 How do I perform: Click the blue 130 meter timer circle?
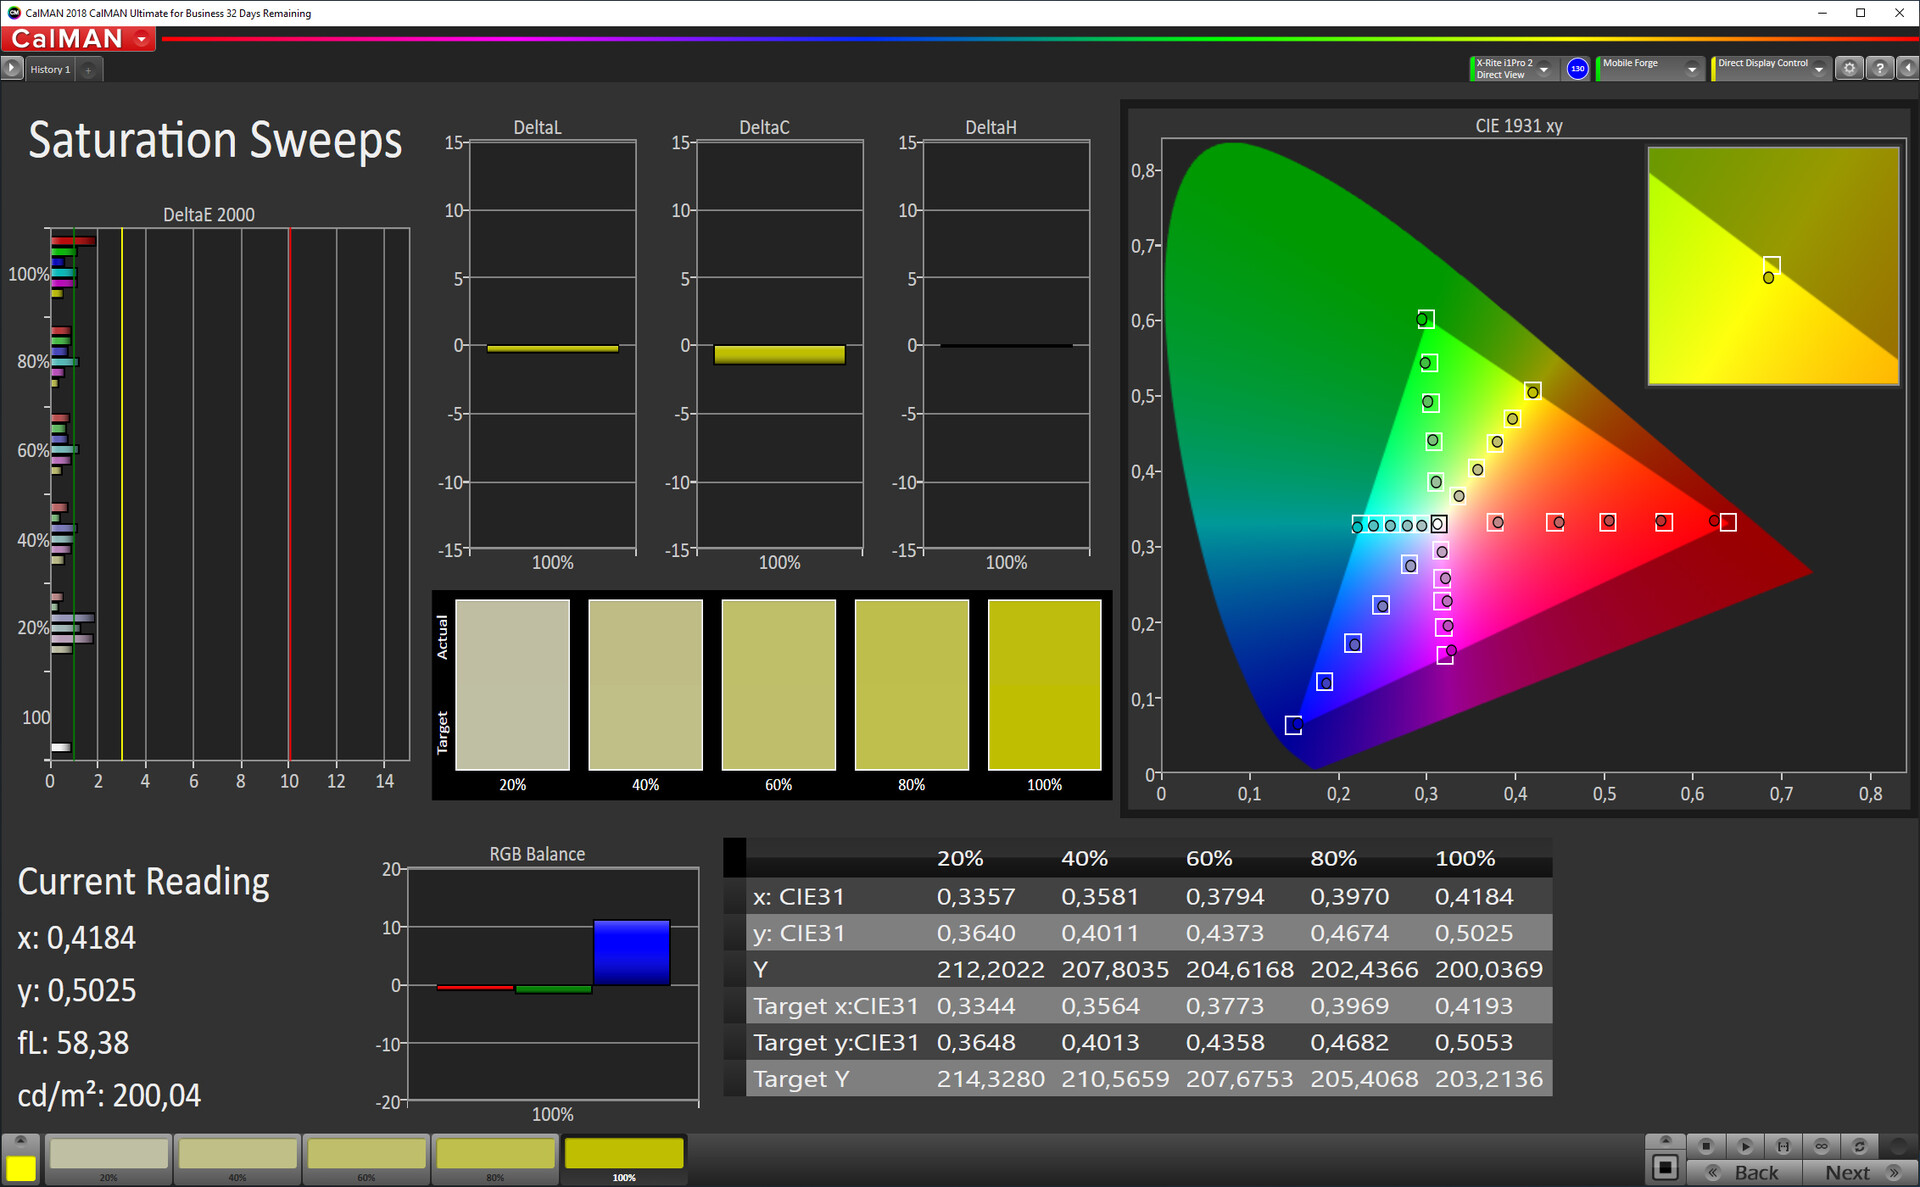pos(1577,69)
